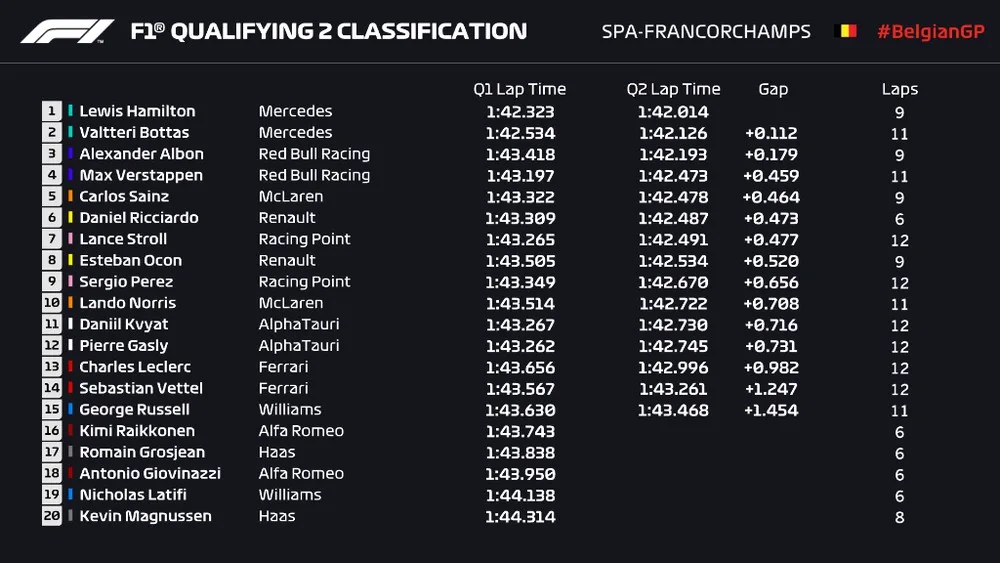Click the SPA-FRANCORCHAMPS circuit title
Screen dimensions: 1000x563
point(706,31)
